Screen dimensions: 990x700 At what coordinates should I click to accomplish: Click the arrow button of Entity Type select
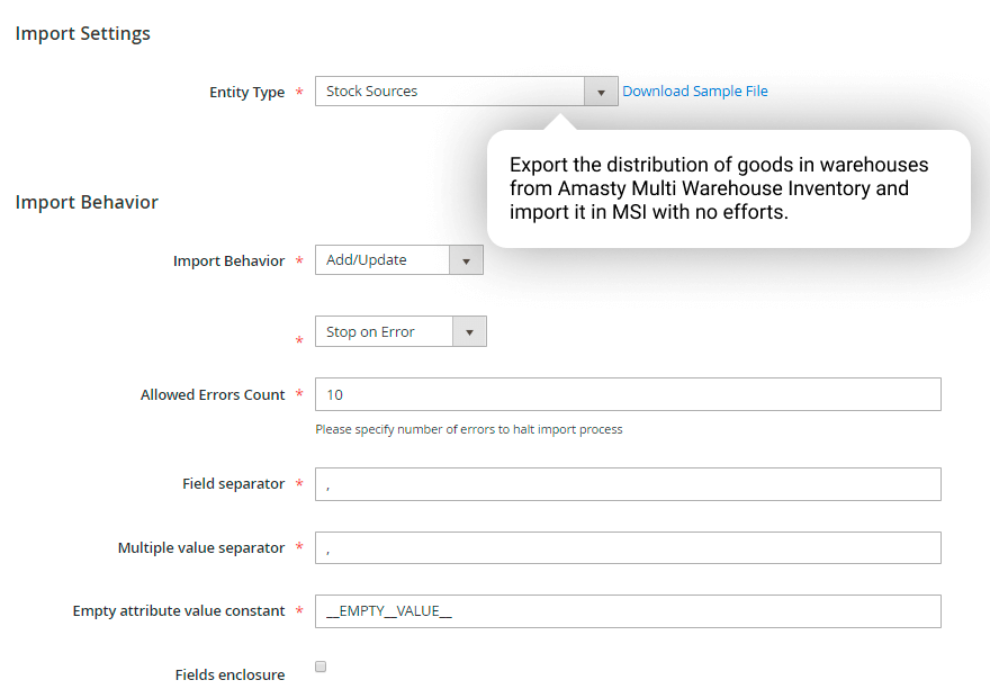tap(601, 92)
